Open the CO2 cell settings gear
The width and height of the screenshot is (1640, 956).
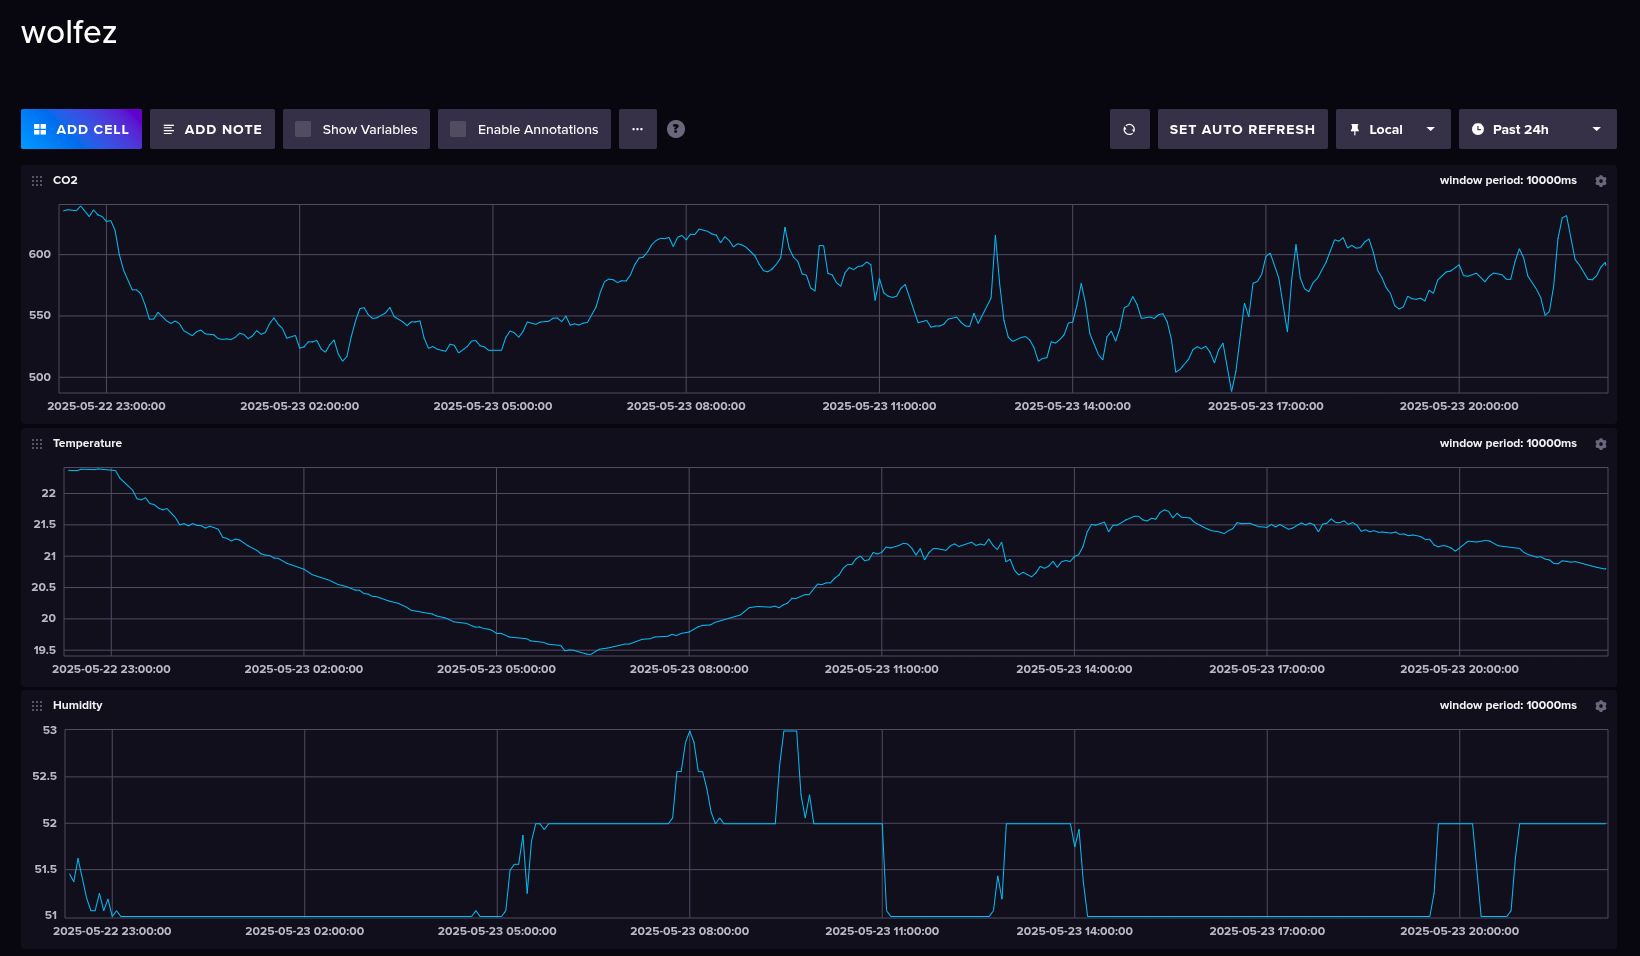[x=1601, y=180]
